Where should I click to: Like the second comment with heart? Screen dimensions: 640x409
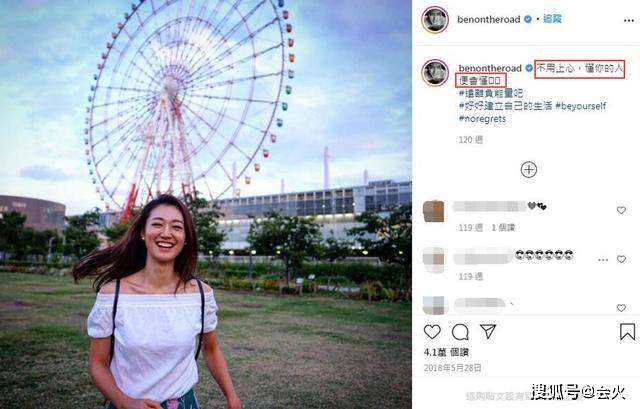tap(621, 259)
